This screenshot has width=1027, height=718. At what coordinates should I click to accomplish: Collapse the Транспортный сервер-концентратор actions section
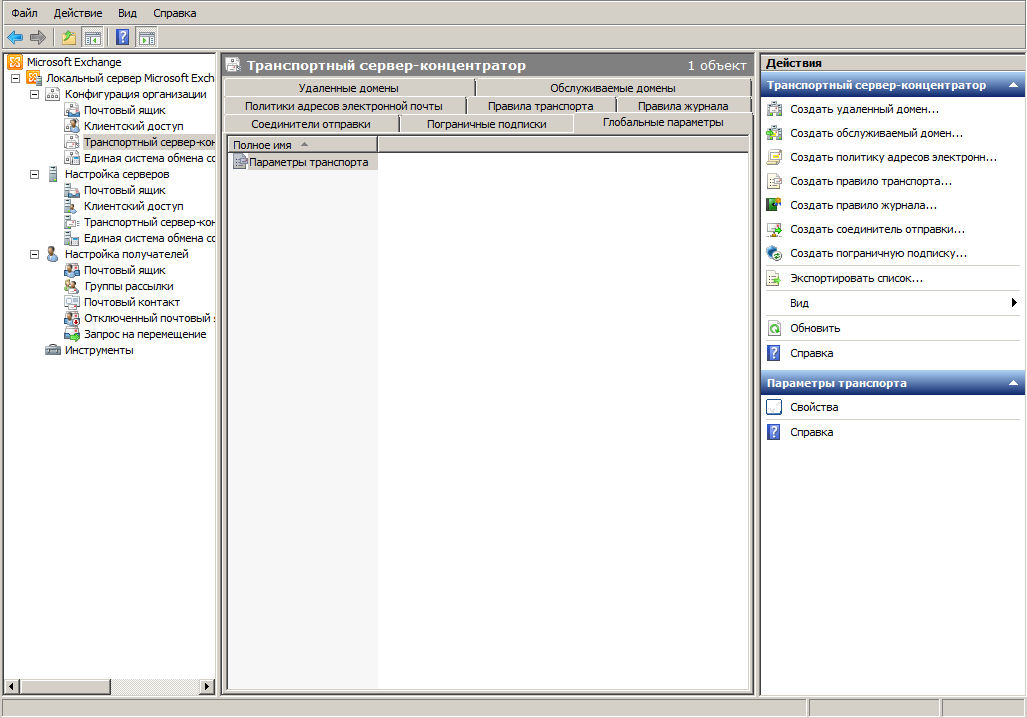pyautogui.click(x=1013, y=85)
